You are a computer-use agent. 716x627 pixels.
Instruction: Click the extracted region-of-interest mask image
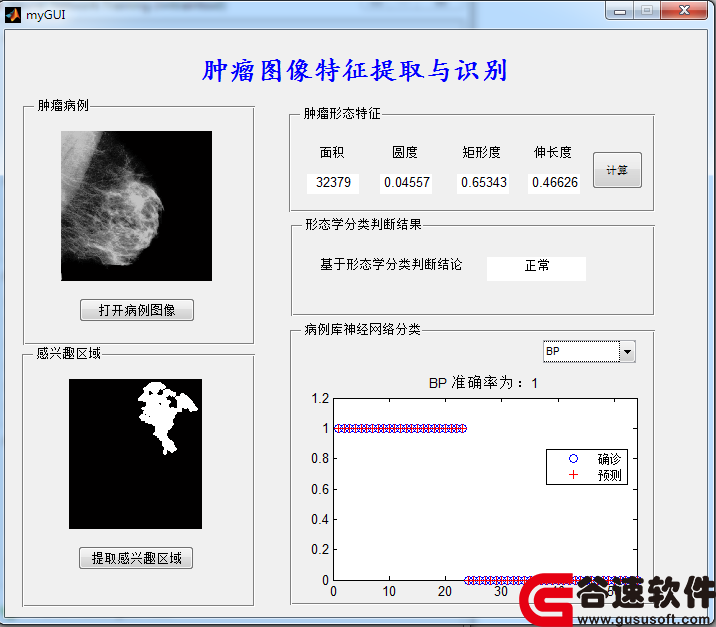pos(136,454)
